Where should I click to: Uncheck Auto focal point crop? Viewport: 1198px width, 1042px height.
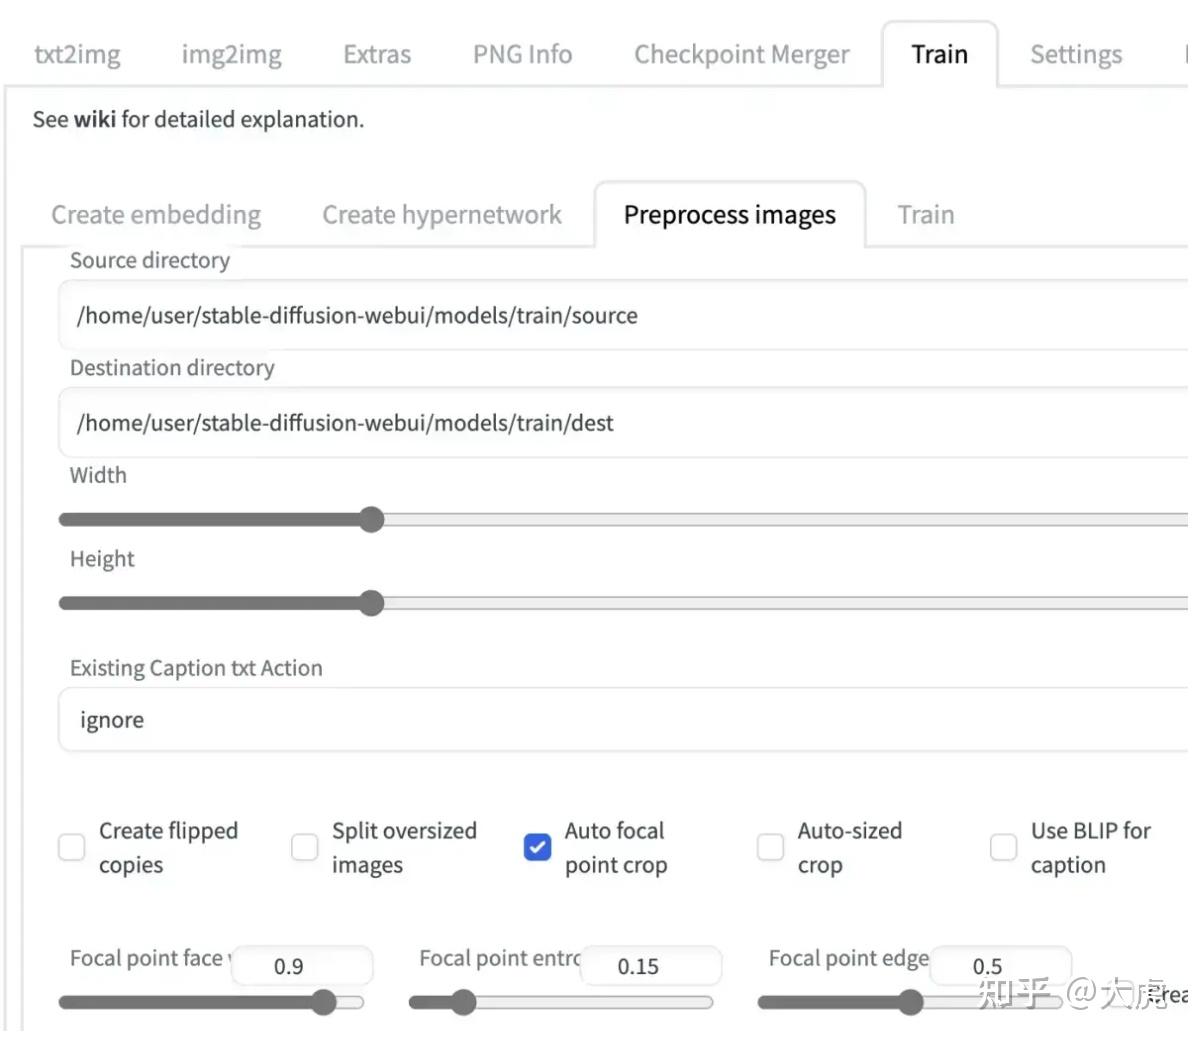coord(537,847)
